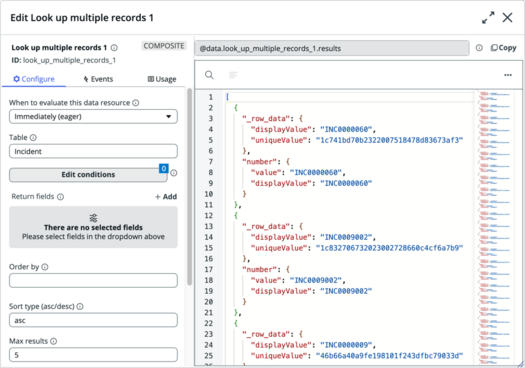
Task: Open the Immediately (eager) dropdown
Action: 93,117
